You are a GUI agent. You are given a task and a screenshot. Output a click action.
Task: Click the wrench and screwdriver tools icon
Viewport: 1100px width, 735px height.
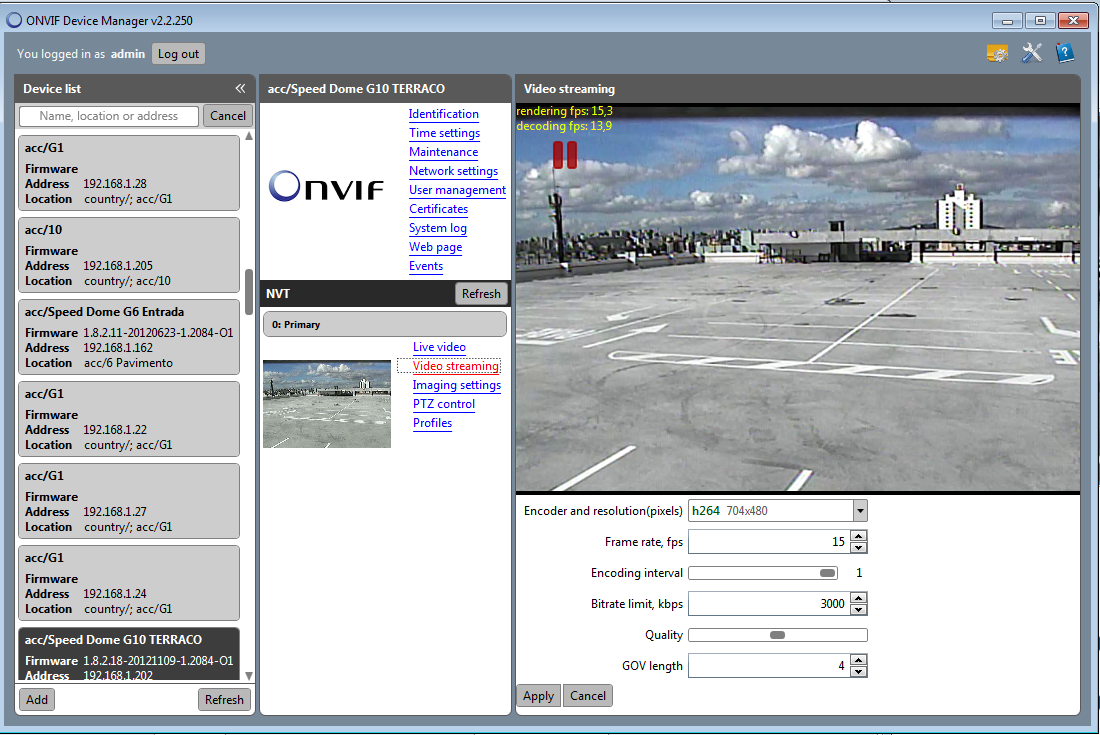point(1031,53)
